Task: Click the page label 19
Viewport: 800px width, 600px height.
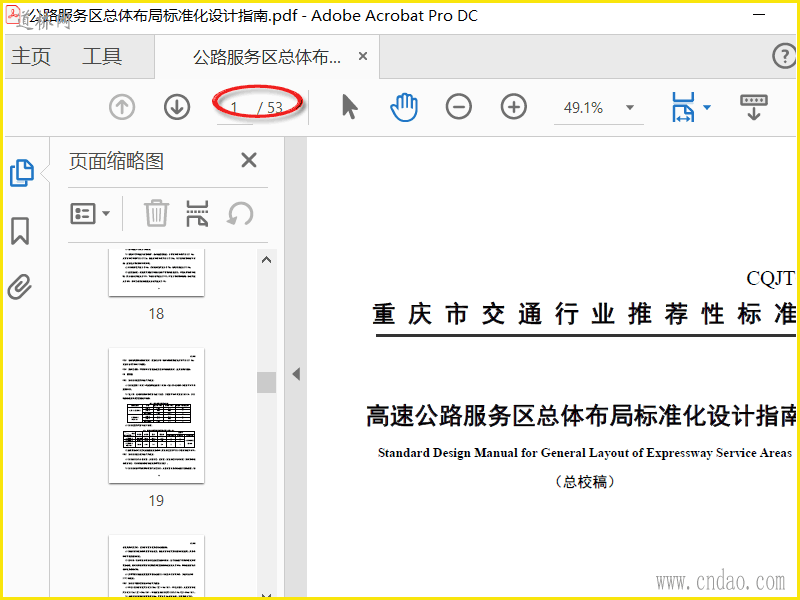Action: [156, 501]
